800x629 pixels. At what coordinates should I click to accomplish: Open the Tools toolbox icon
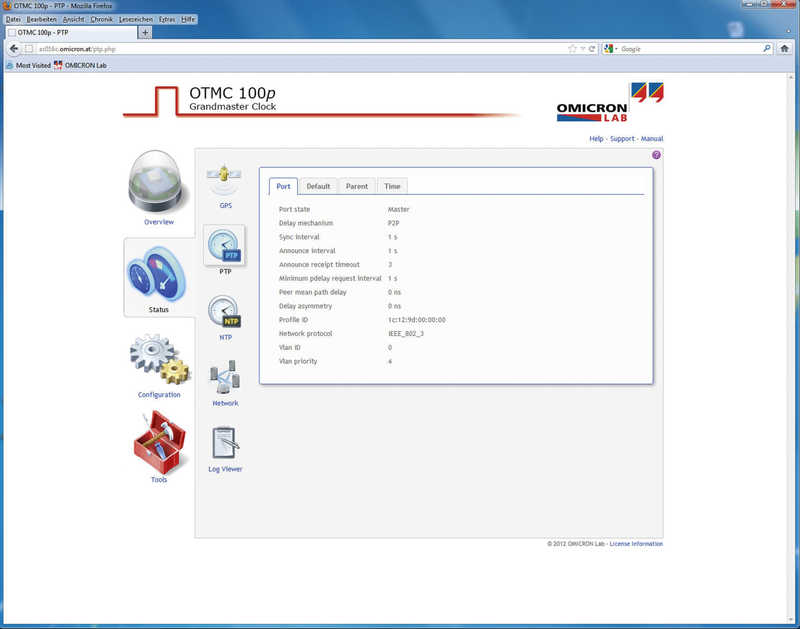159,443
